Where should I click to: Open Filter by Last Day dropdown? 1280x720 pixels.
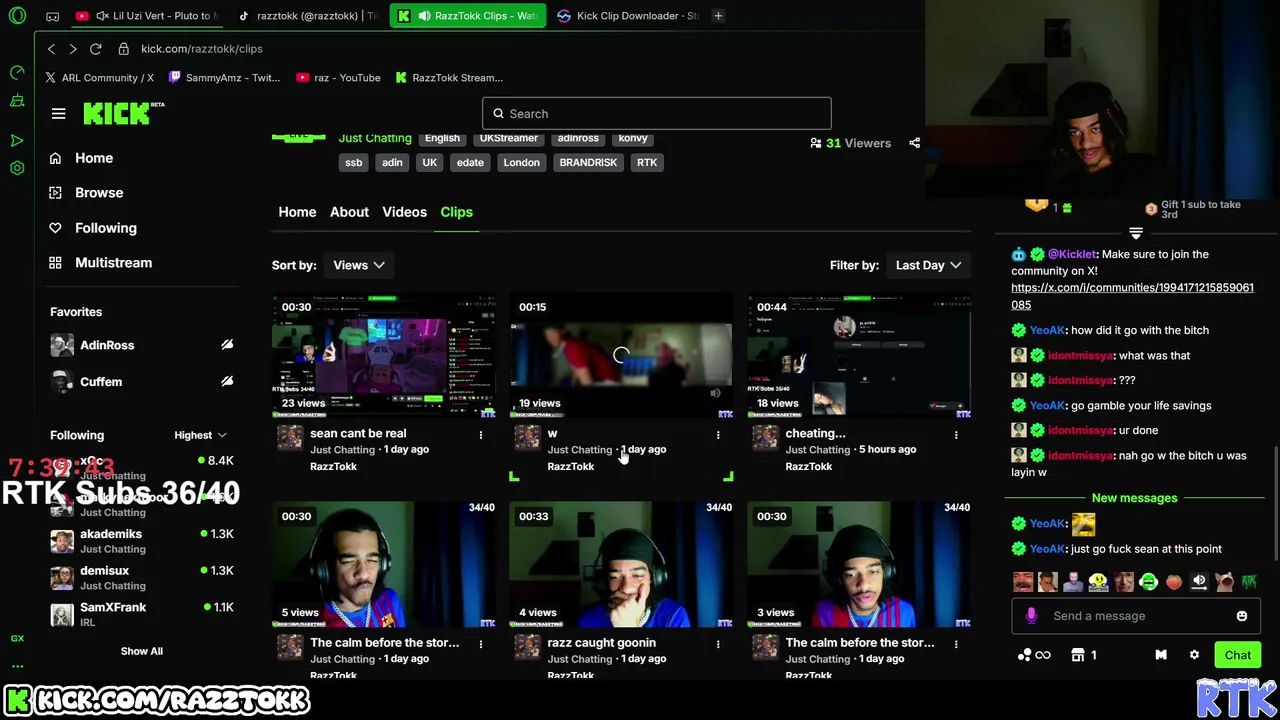[x=929, y=265]
